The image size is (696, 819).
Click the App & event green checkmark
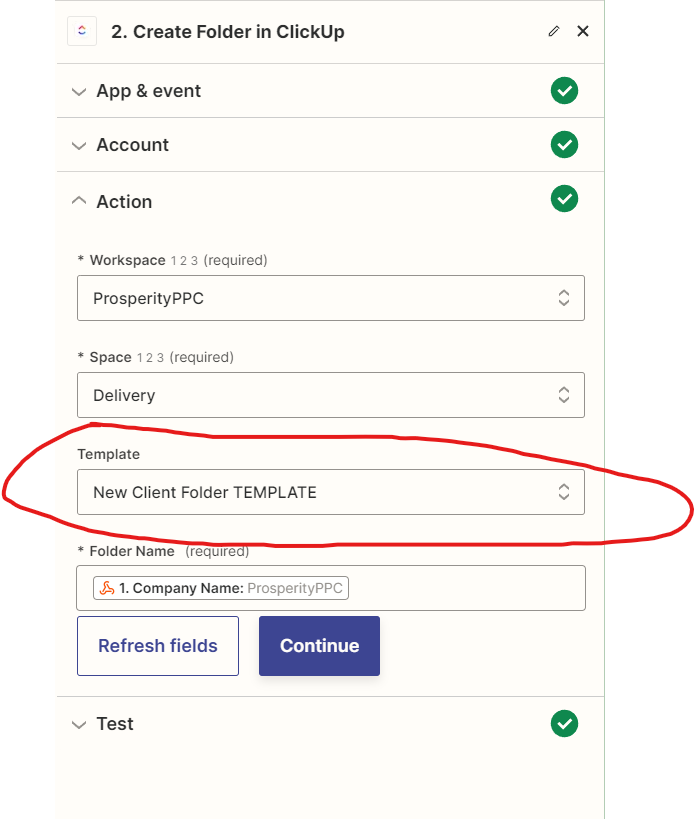pos(564,91)
